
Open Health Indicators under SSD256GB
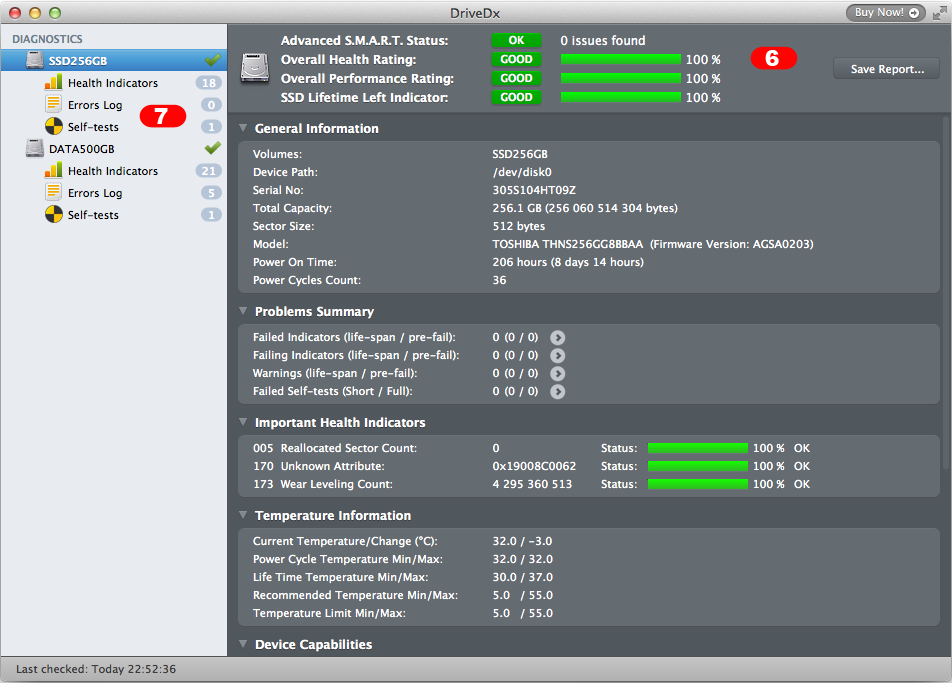[x=112, y=83]
